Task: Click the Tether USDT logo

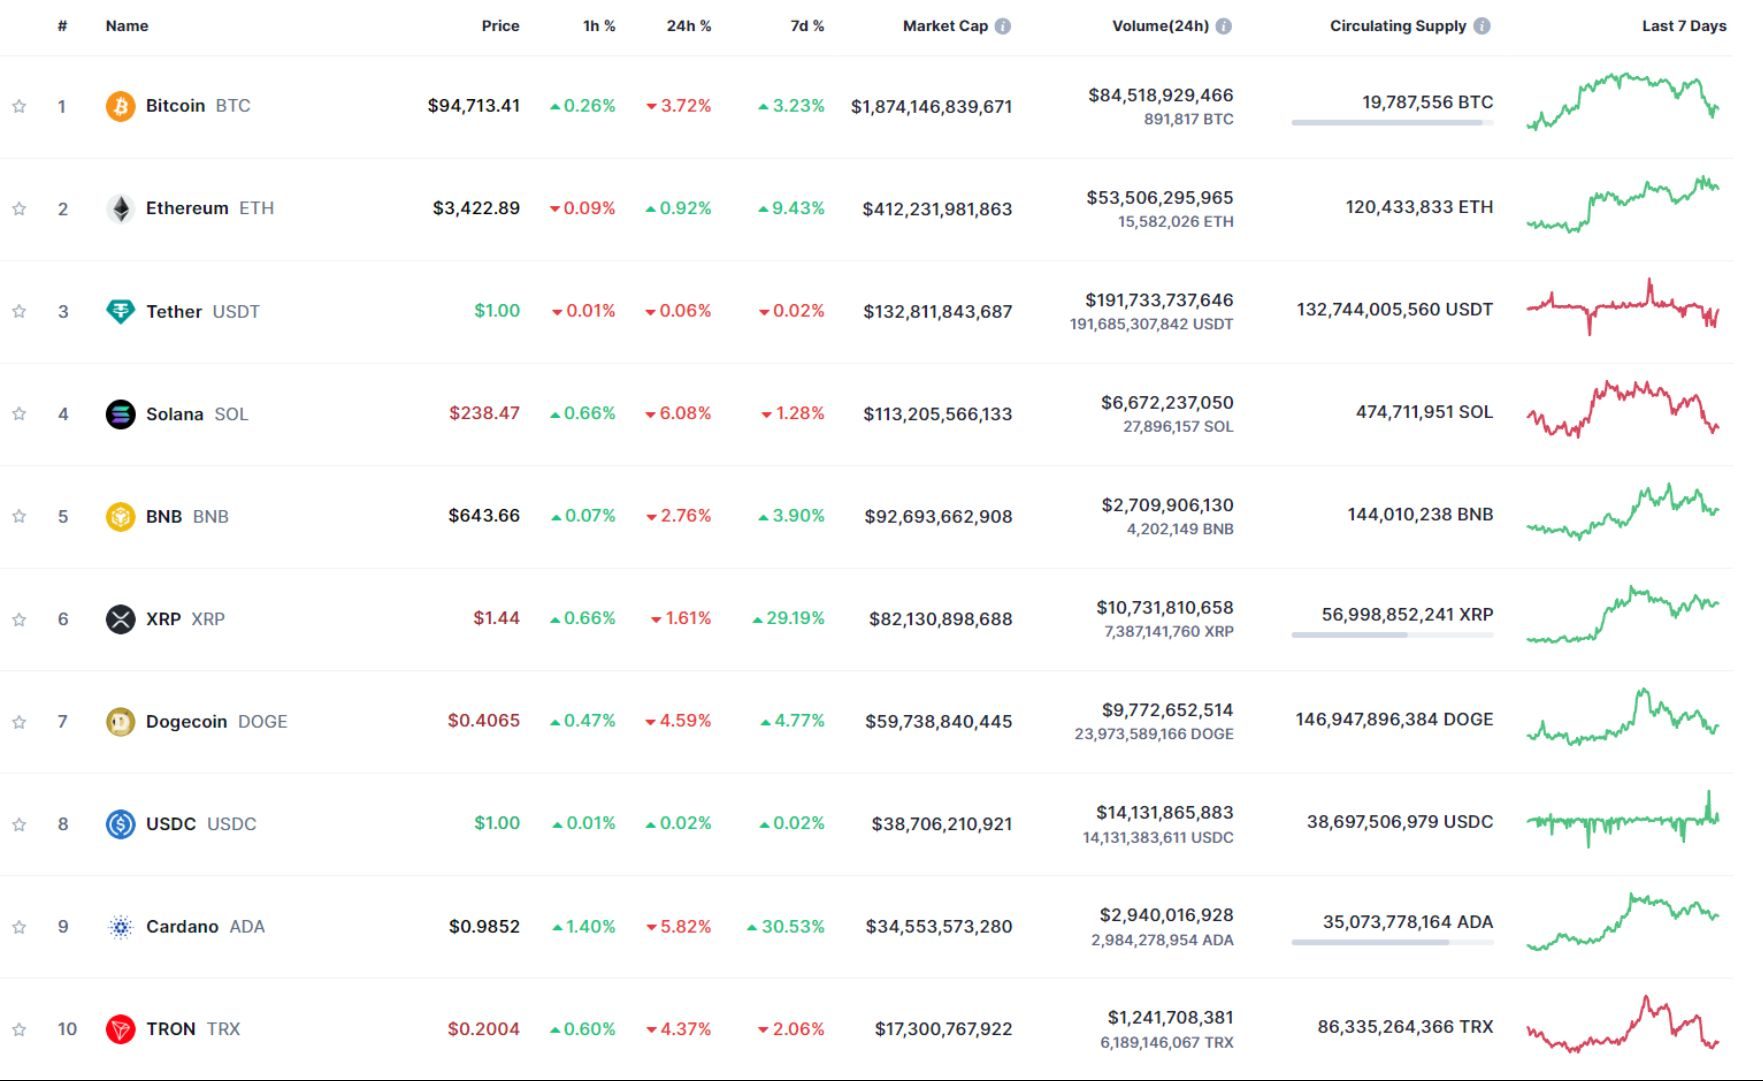Action: pyautogui.click(x=120, y=311)
